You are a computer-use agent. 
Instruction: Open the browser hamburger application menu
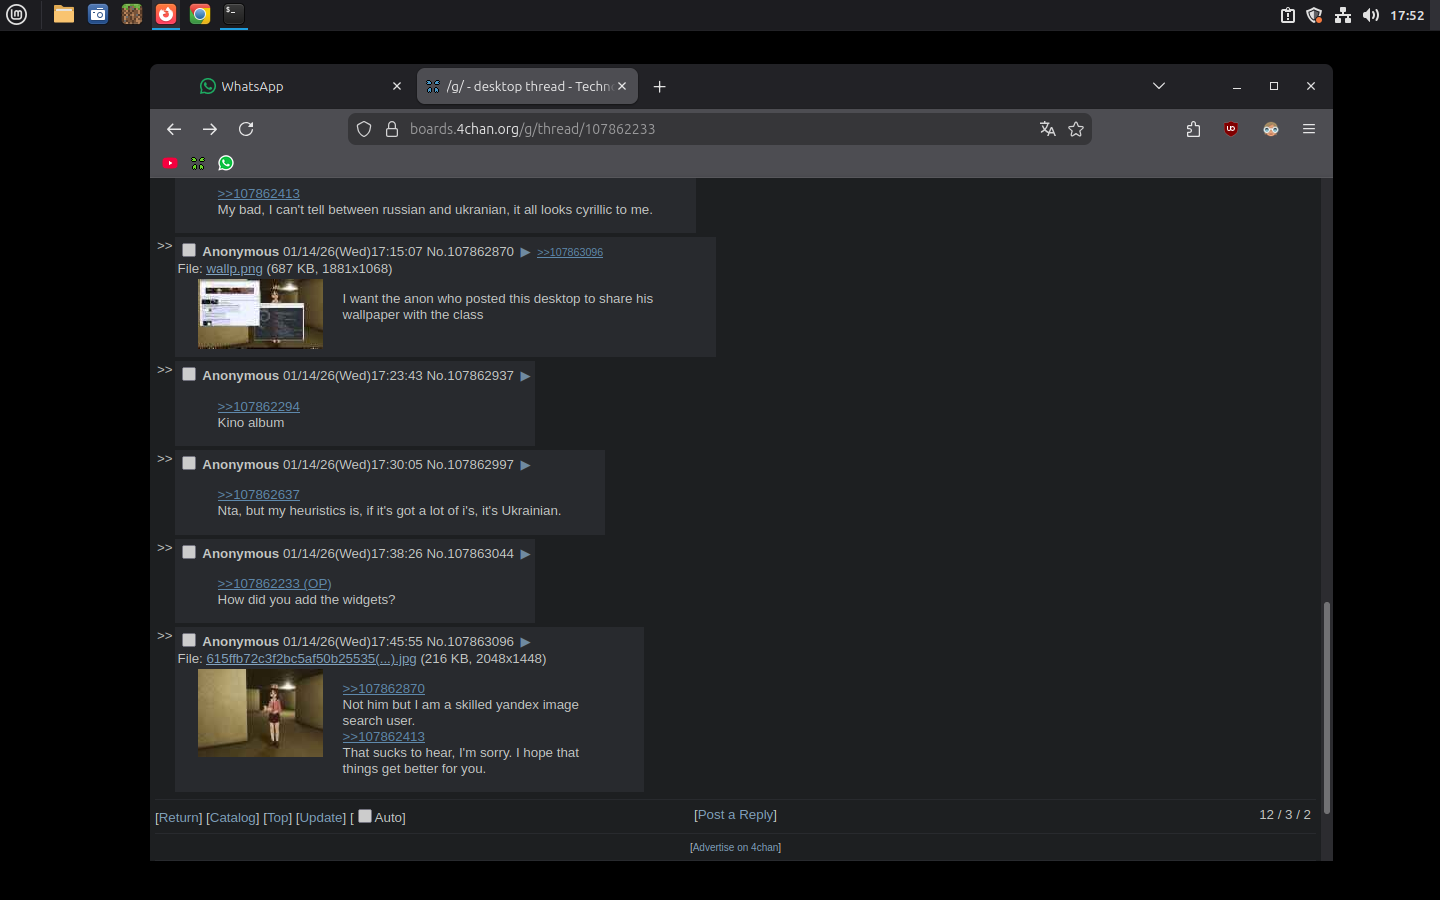click(1309, 129)
